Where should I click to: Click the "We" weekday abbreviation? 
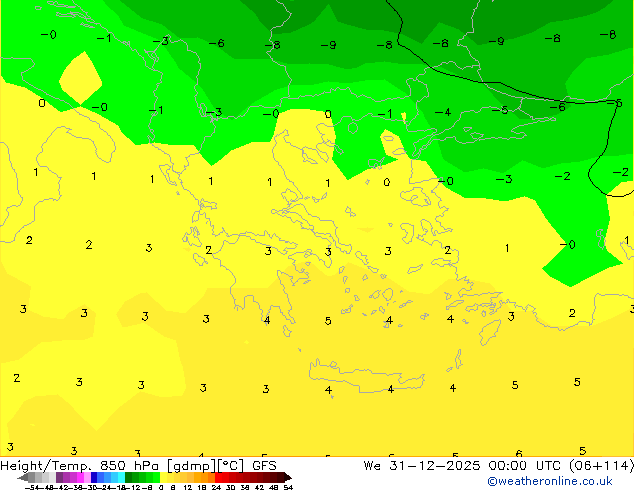(x=372, y=466)
